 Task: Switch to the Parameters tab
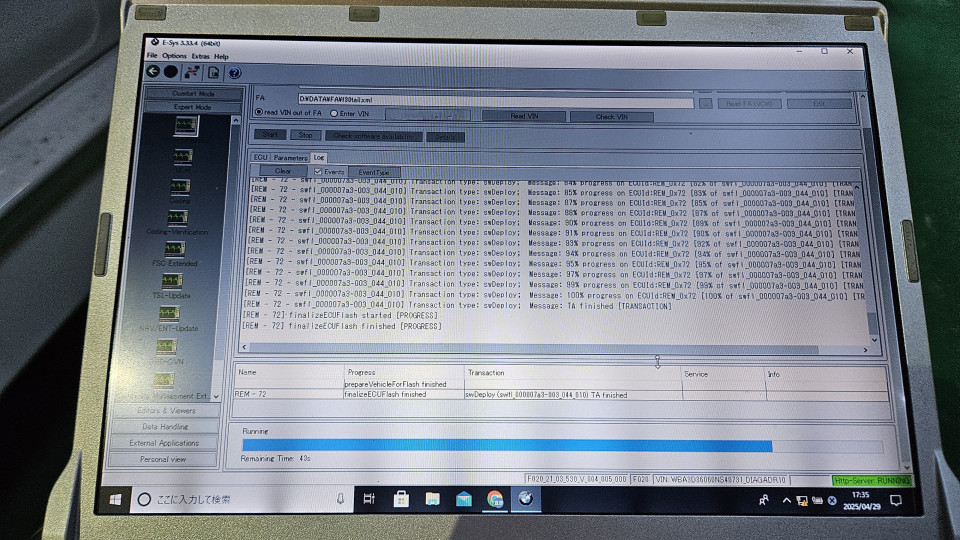pos(290,157)
